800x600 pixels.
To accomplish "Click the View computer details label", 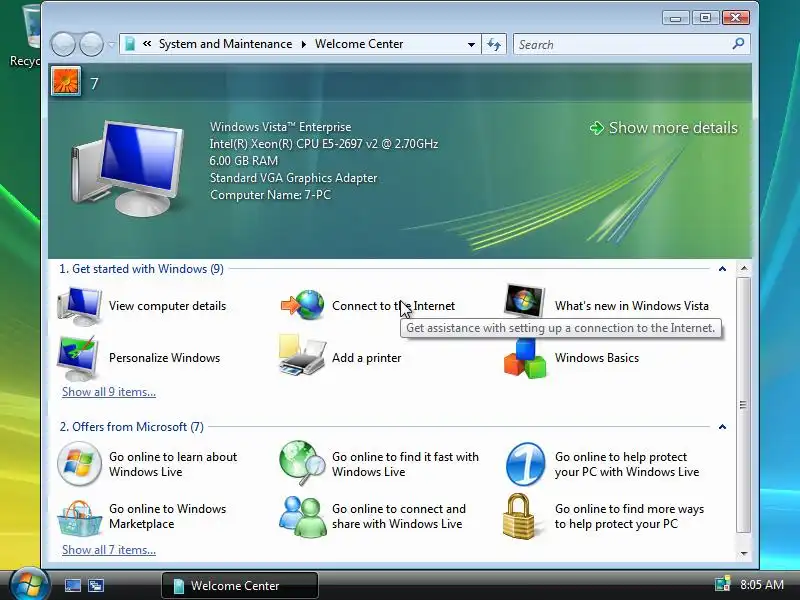I will (x=167, y=306).
